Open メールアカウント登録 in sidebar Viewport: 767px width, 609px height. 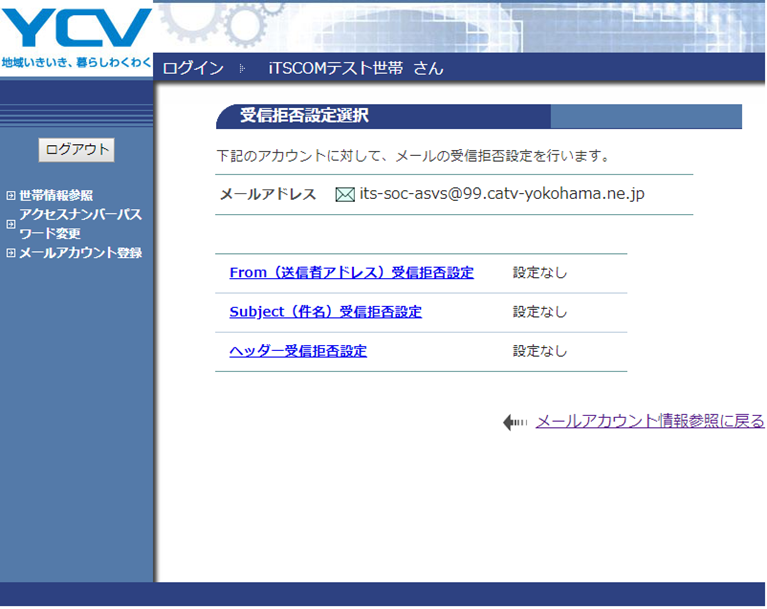pyautogui.click(x=80, y=253)
